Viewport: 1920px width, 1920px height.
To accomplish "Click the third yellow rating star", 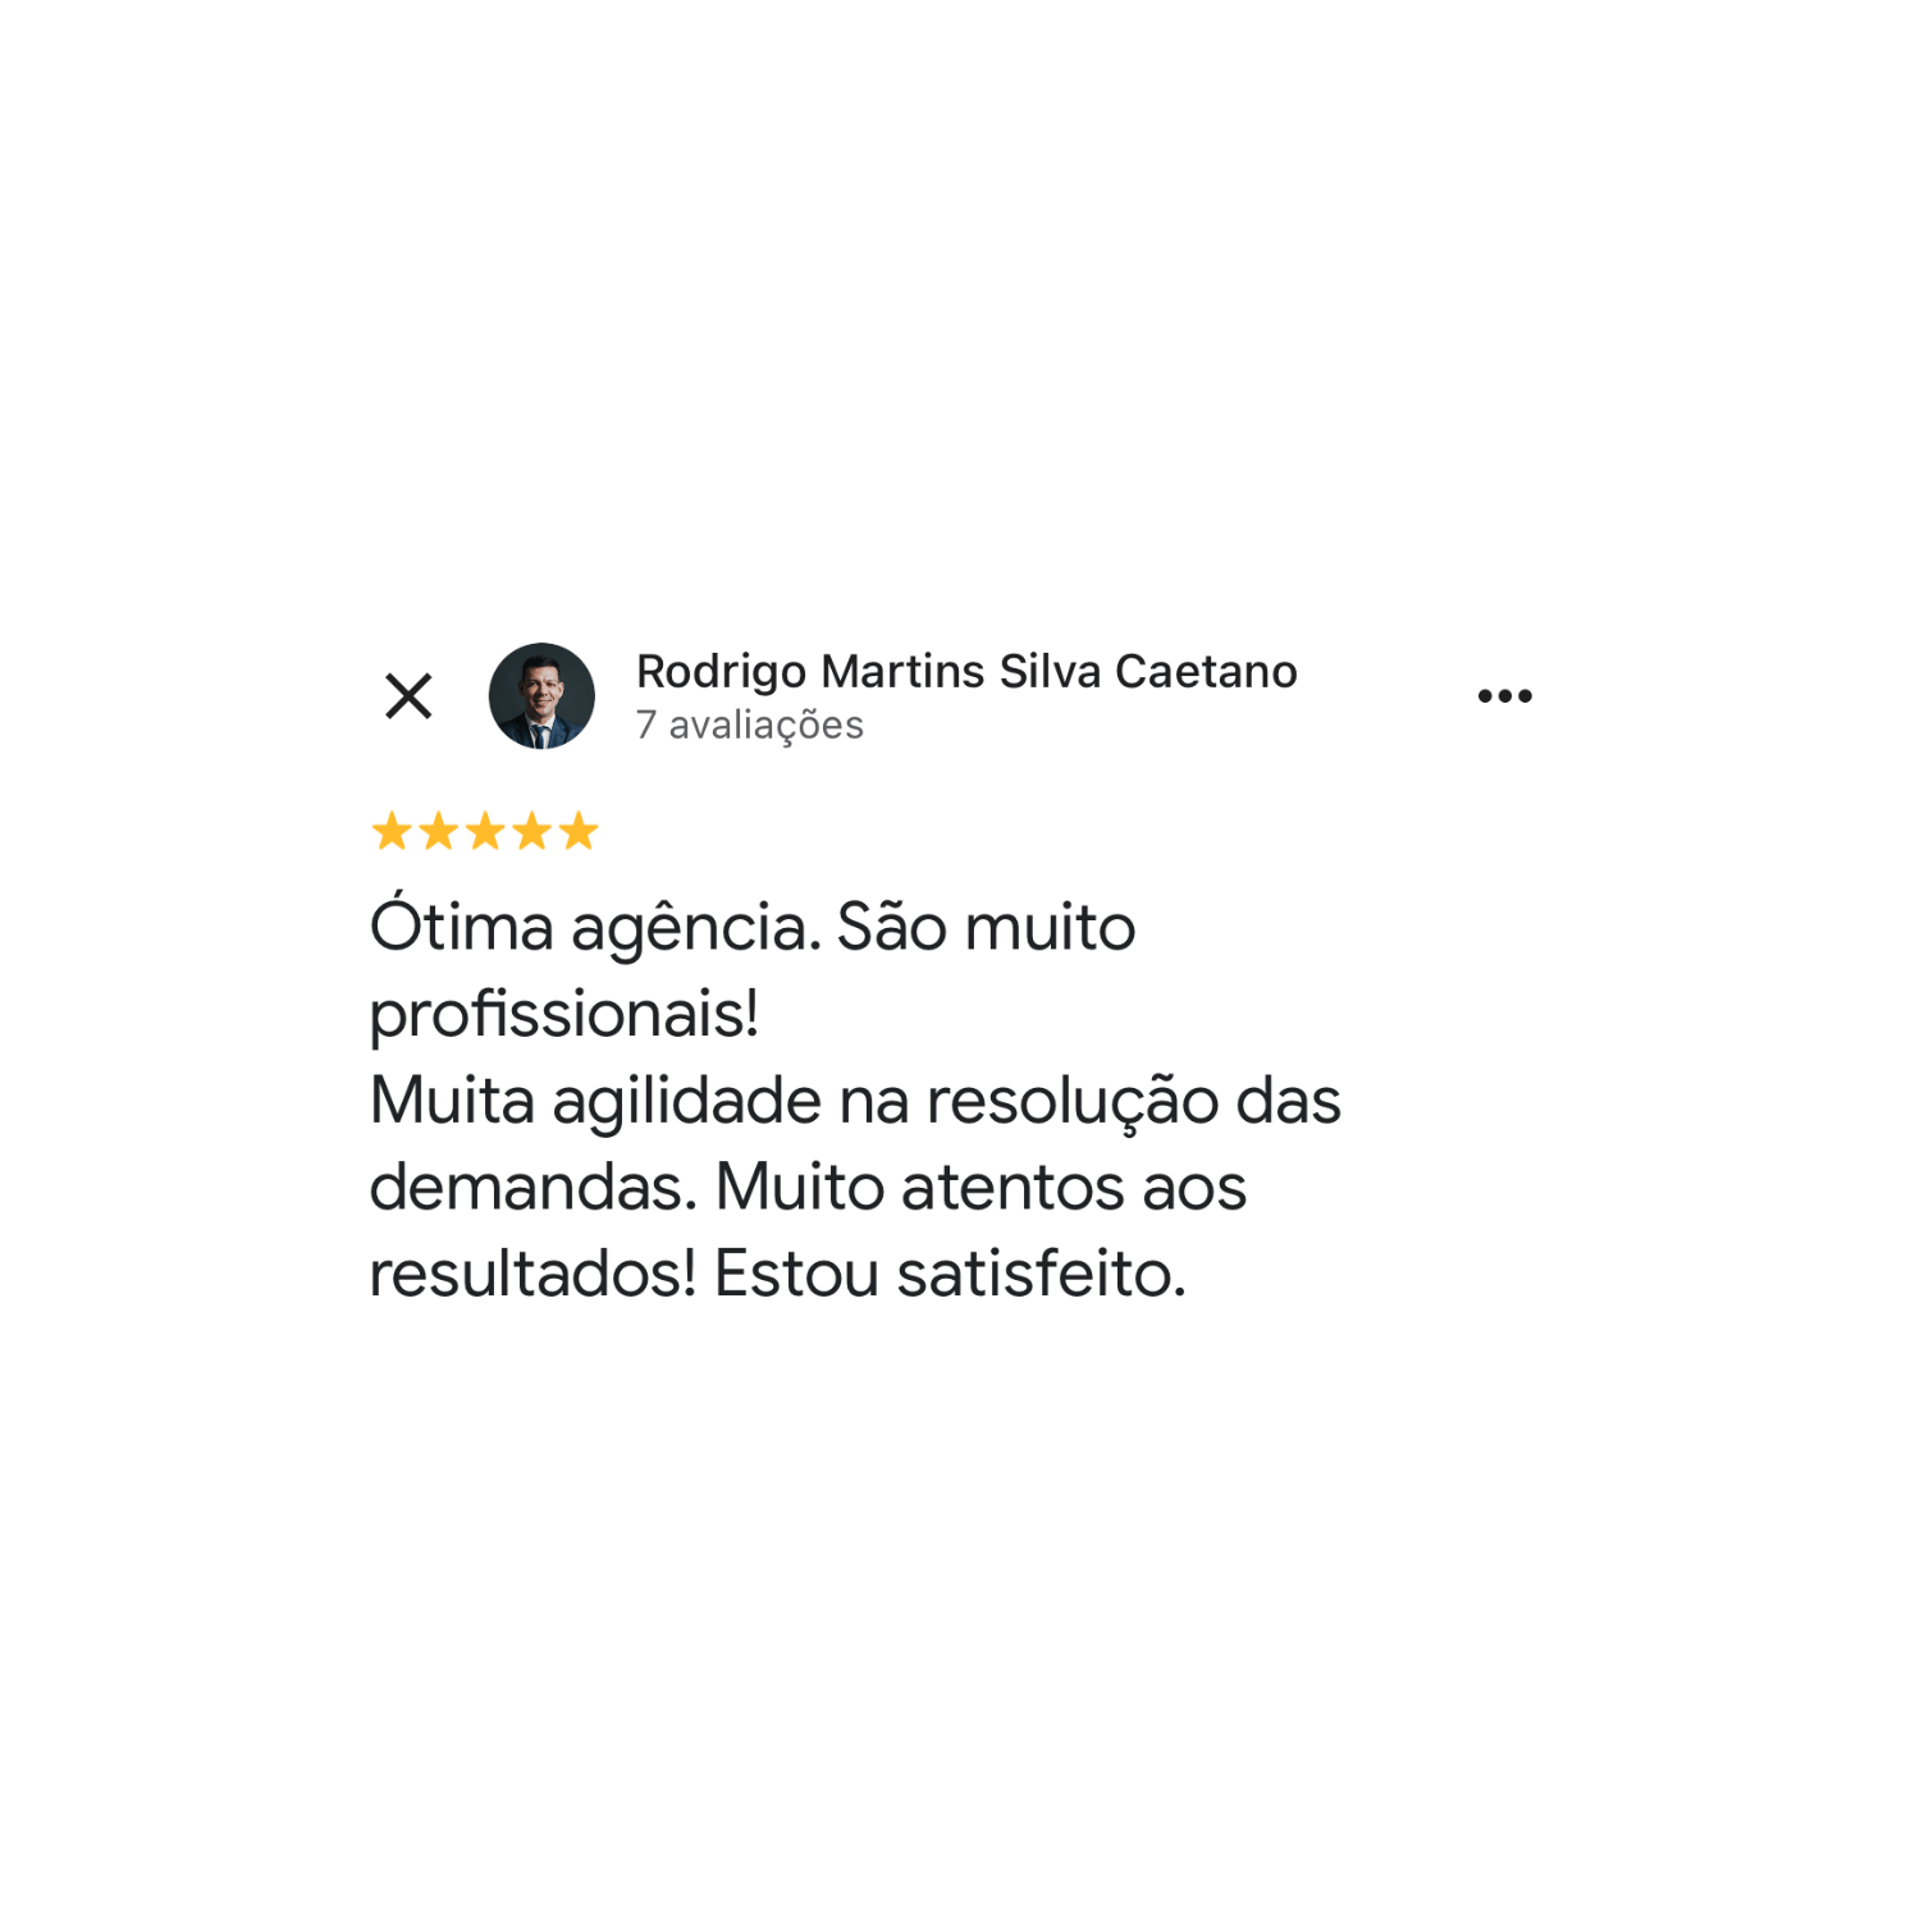I will 485,831.
